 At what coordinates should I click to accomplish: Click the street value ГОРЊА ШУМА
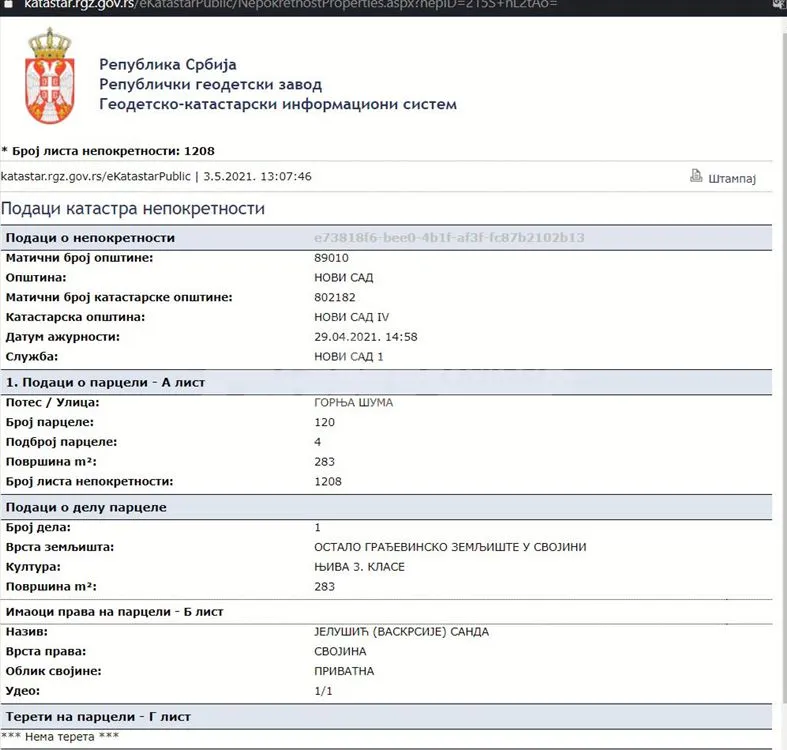coord(353,402)
